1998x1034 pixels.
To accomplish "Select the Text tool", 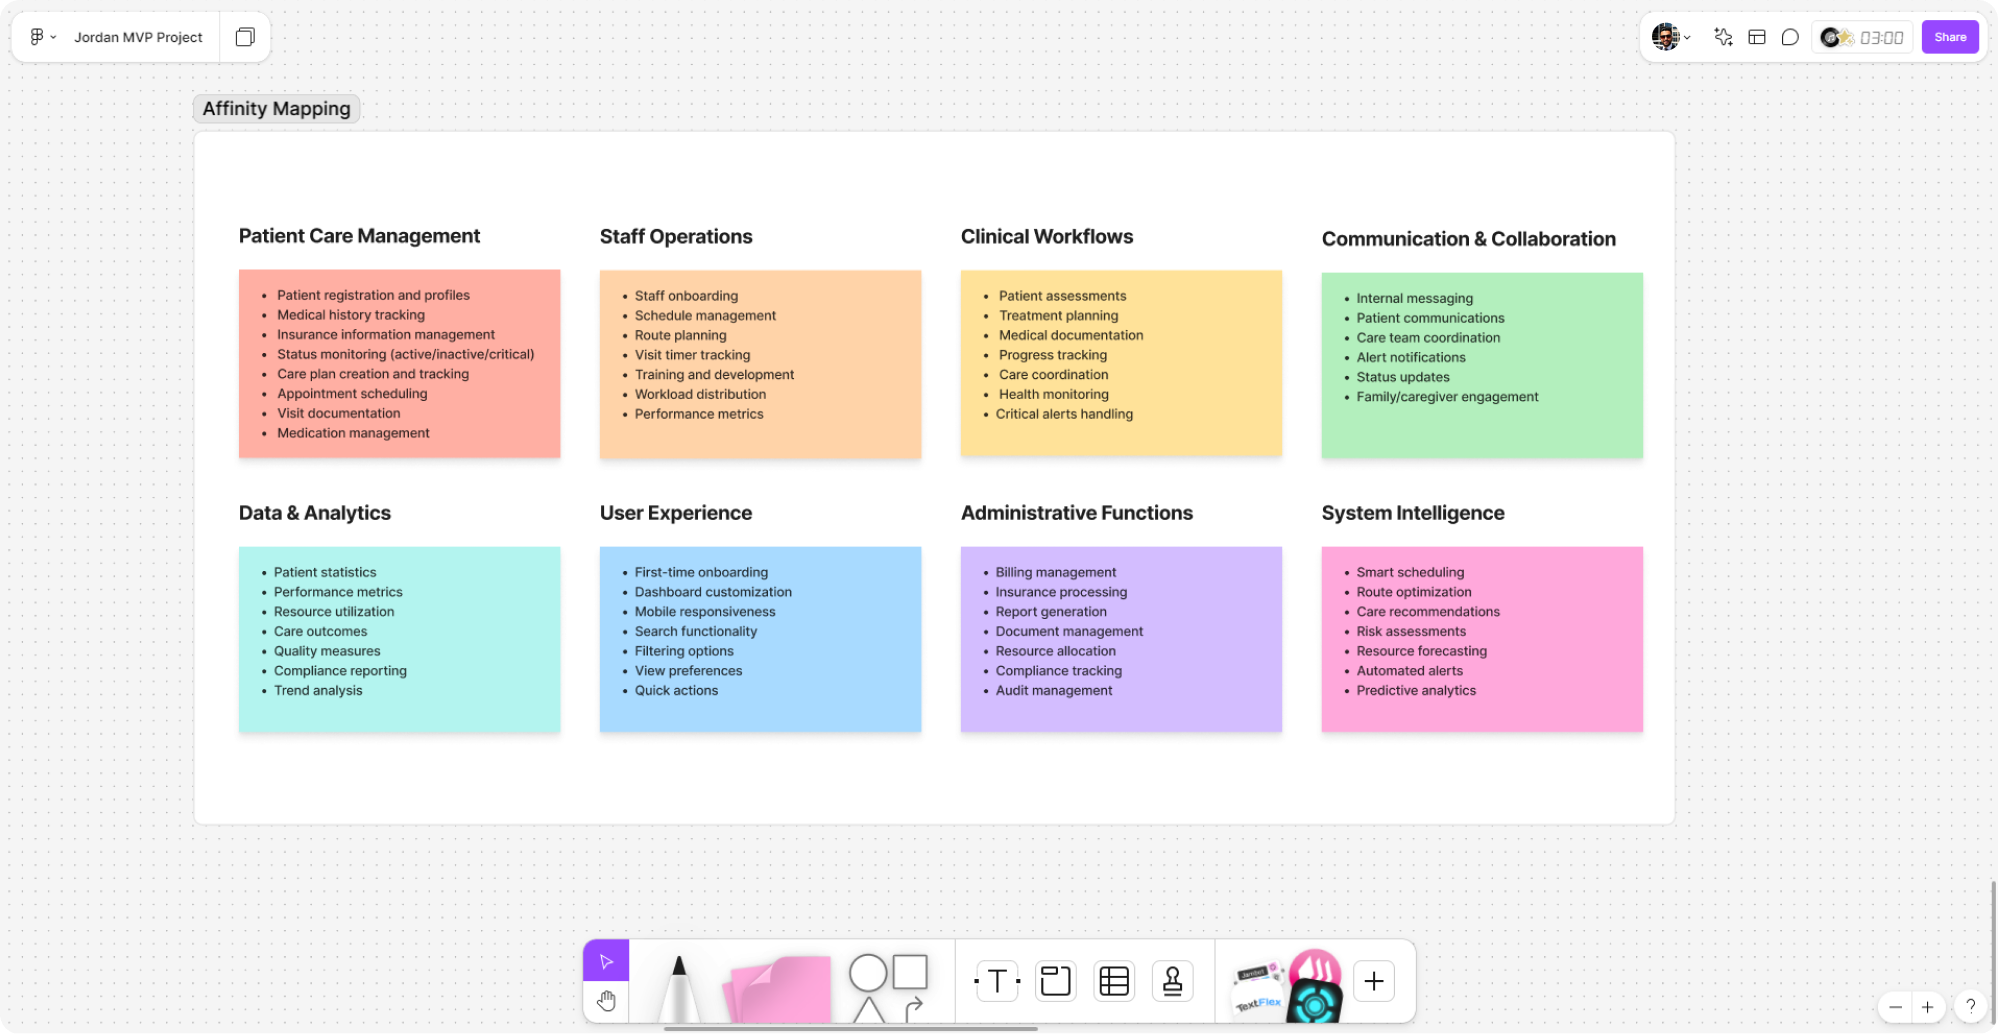I will (997, 981).
